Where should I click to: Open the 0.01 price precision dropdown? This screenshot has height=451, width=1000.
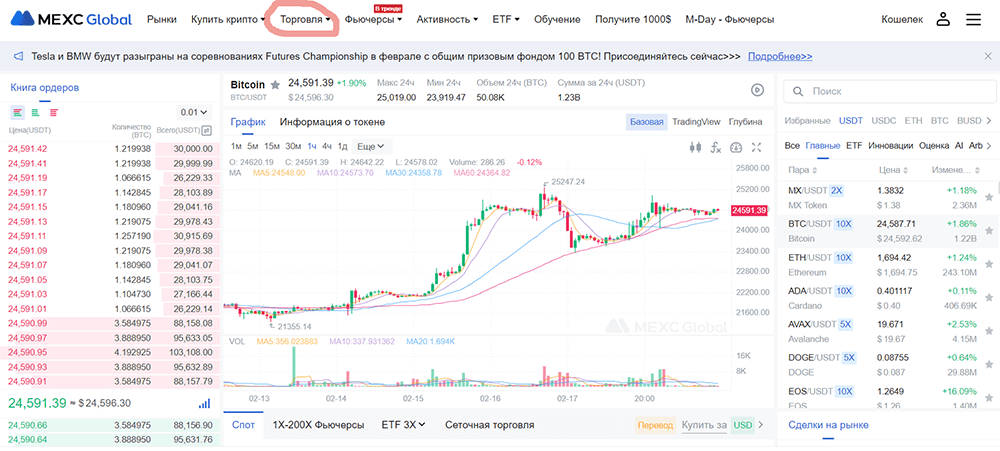[x=194, y=112]
